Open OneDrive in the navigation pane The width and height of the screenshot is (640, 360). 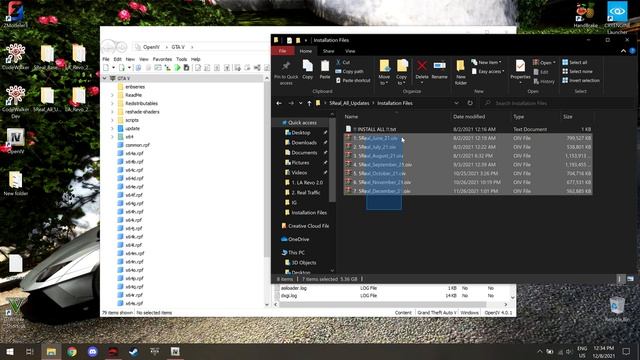click(x=298, y=239)
